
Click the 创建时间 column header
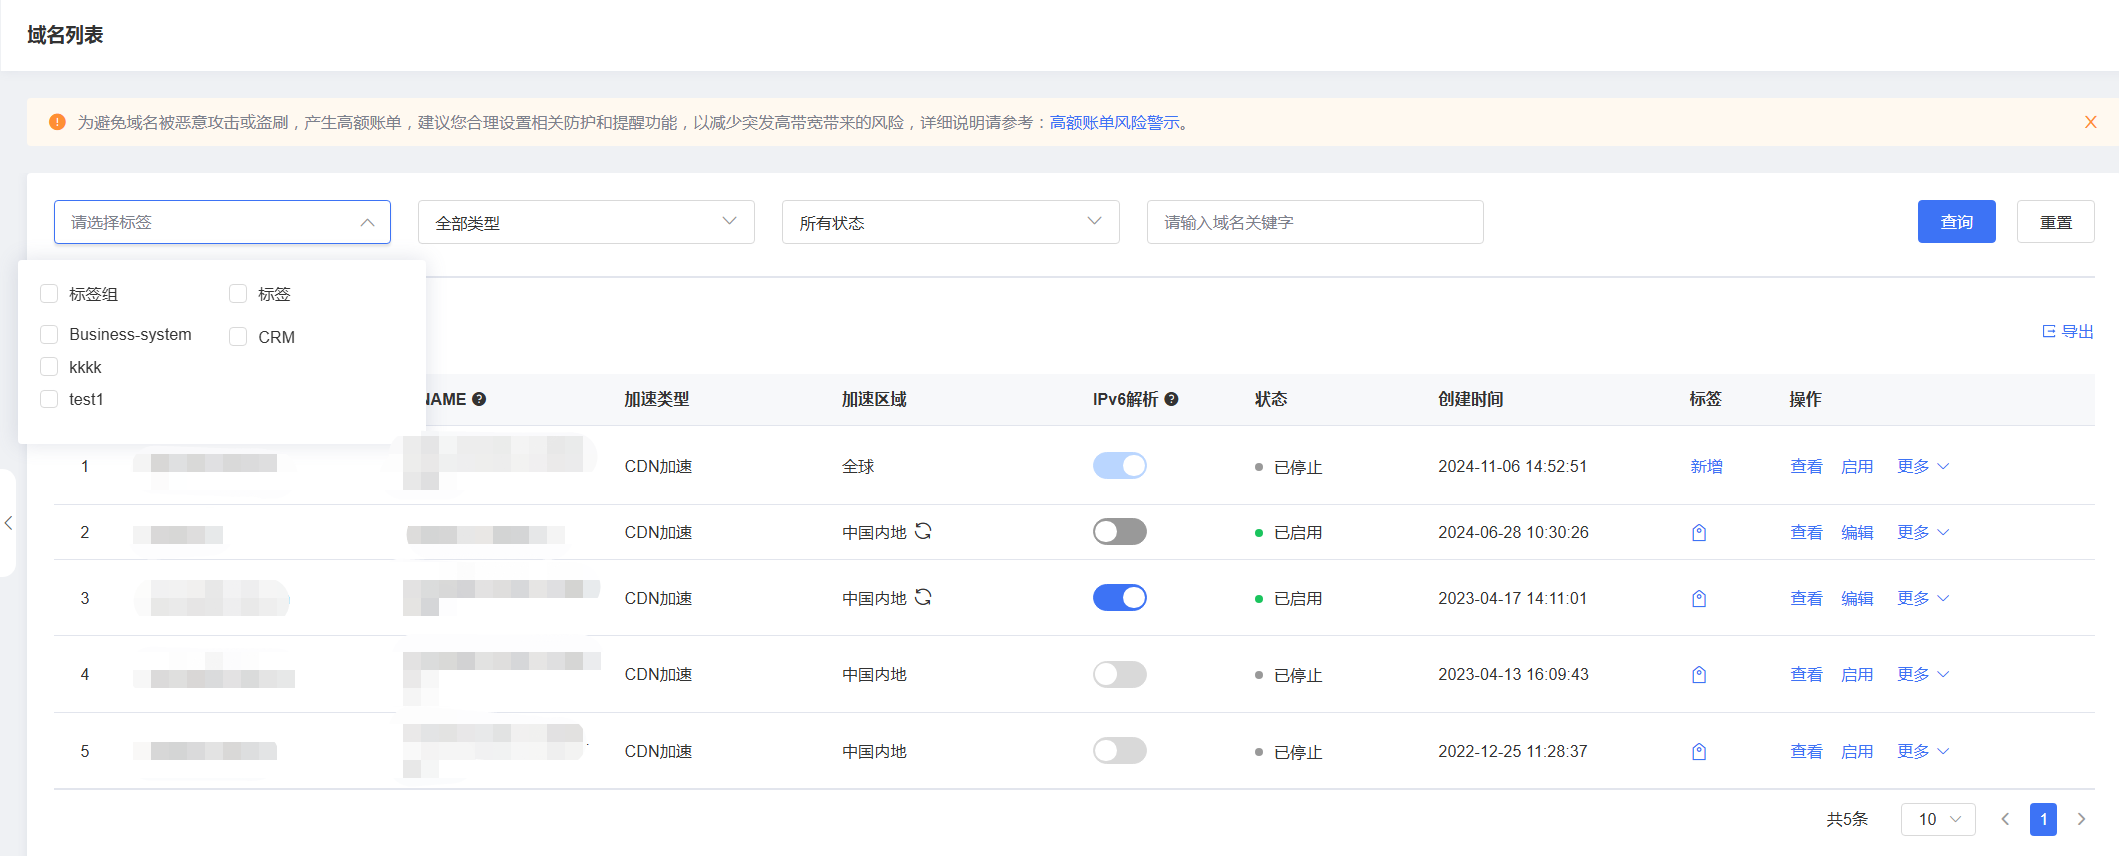point(1470,399)
